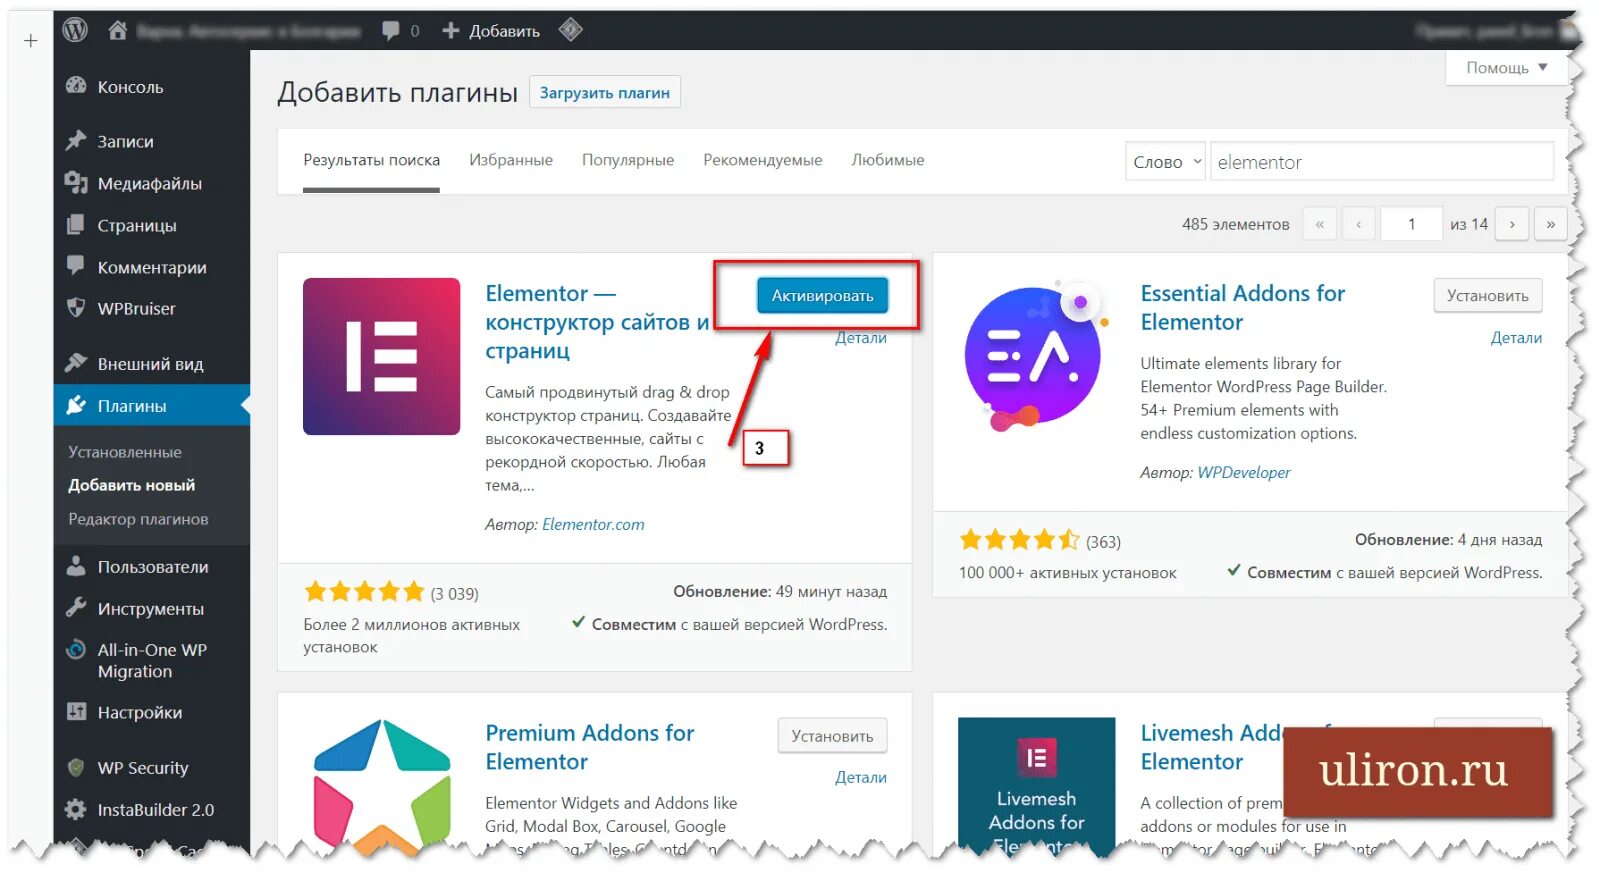Open Elementor — конструктор сайтов title link
Screen dimensions: 1600x873
[x=597, y=322]
